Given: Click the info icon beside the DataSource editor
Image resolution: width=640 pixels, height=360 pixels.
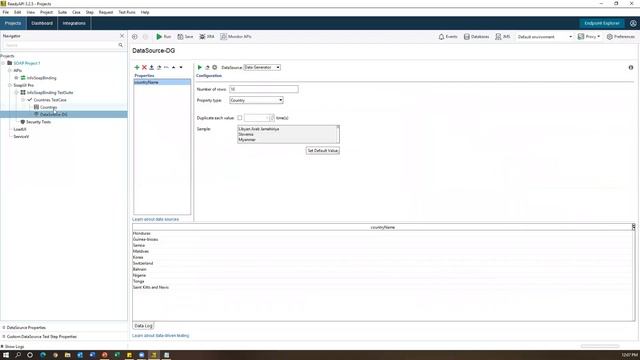Looking at the screenshot, I should pyautogui.click(x=631, y=67).
